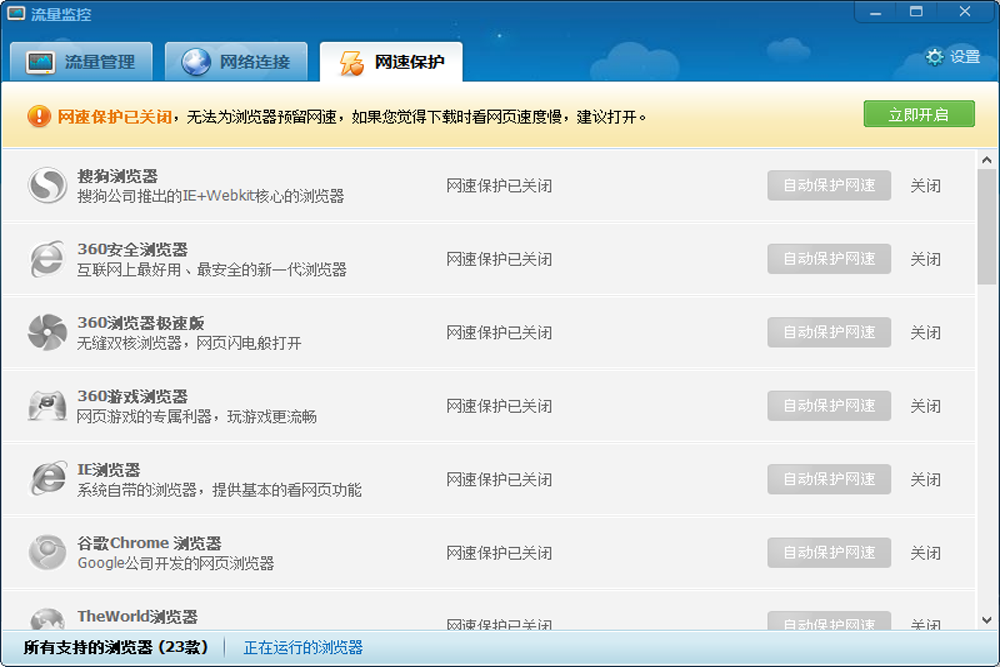The image size is (1000, 667).
Task: Open the 正在运行的浏览器 view
Action: [x=303, y=648]
